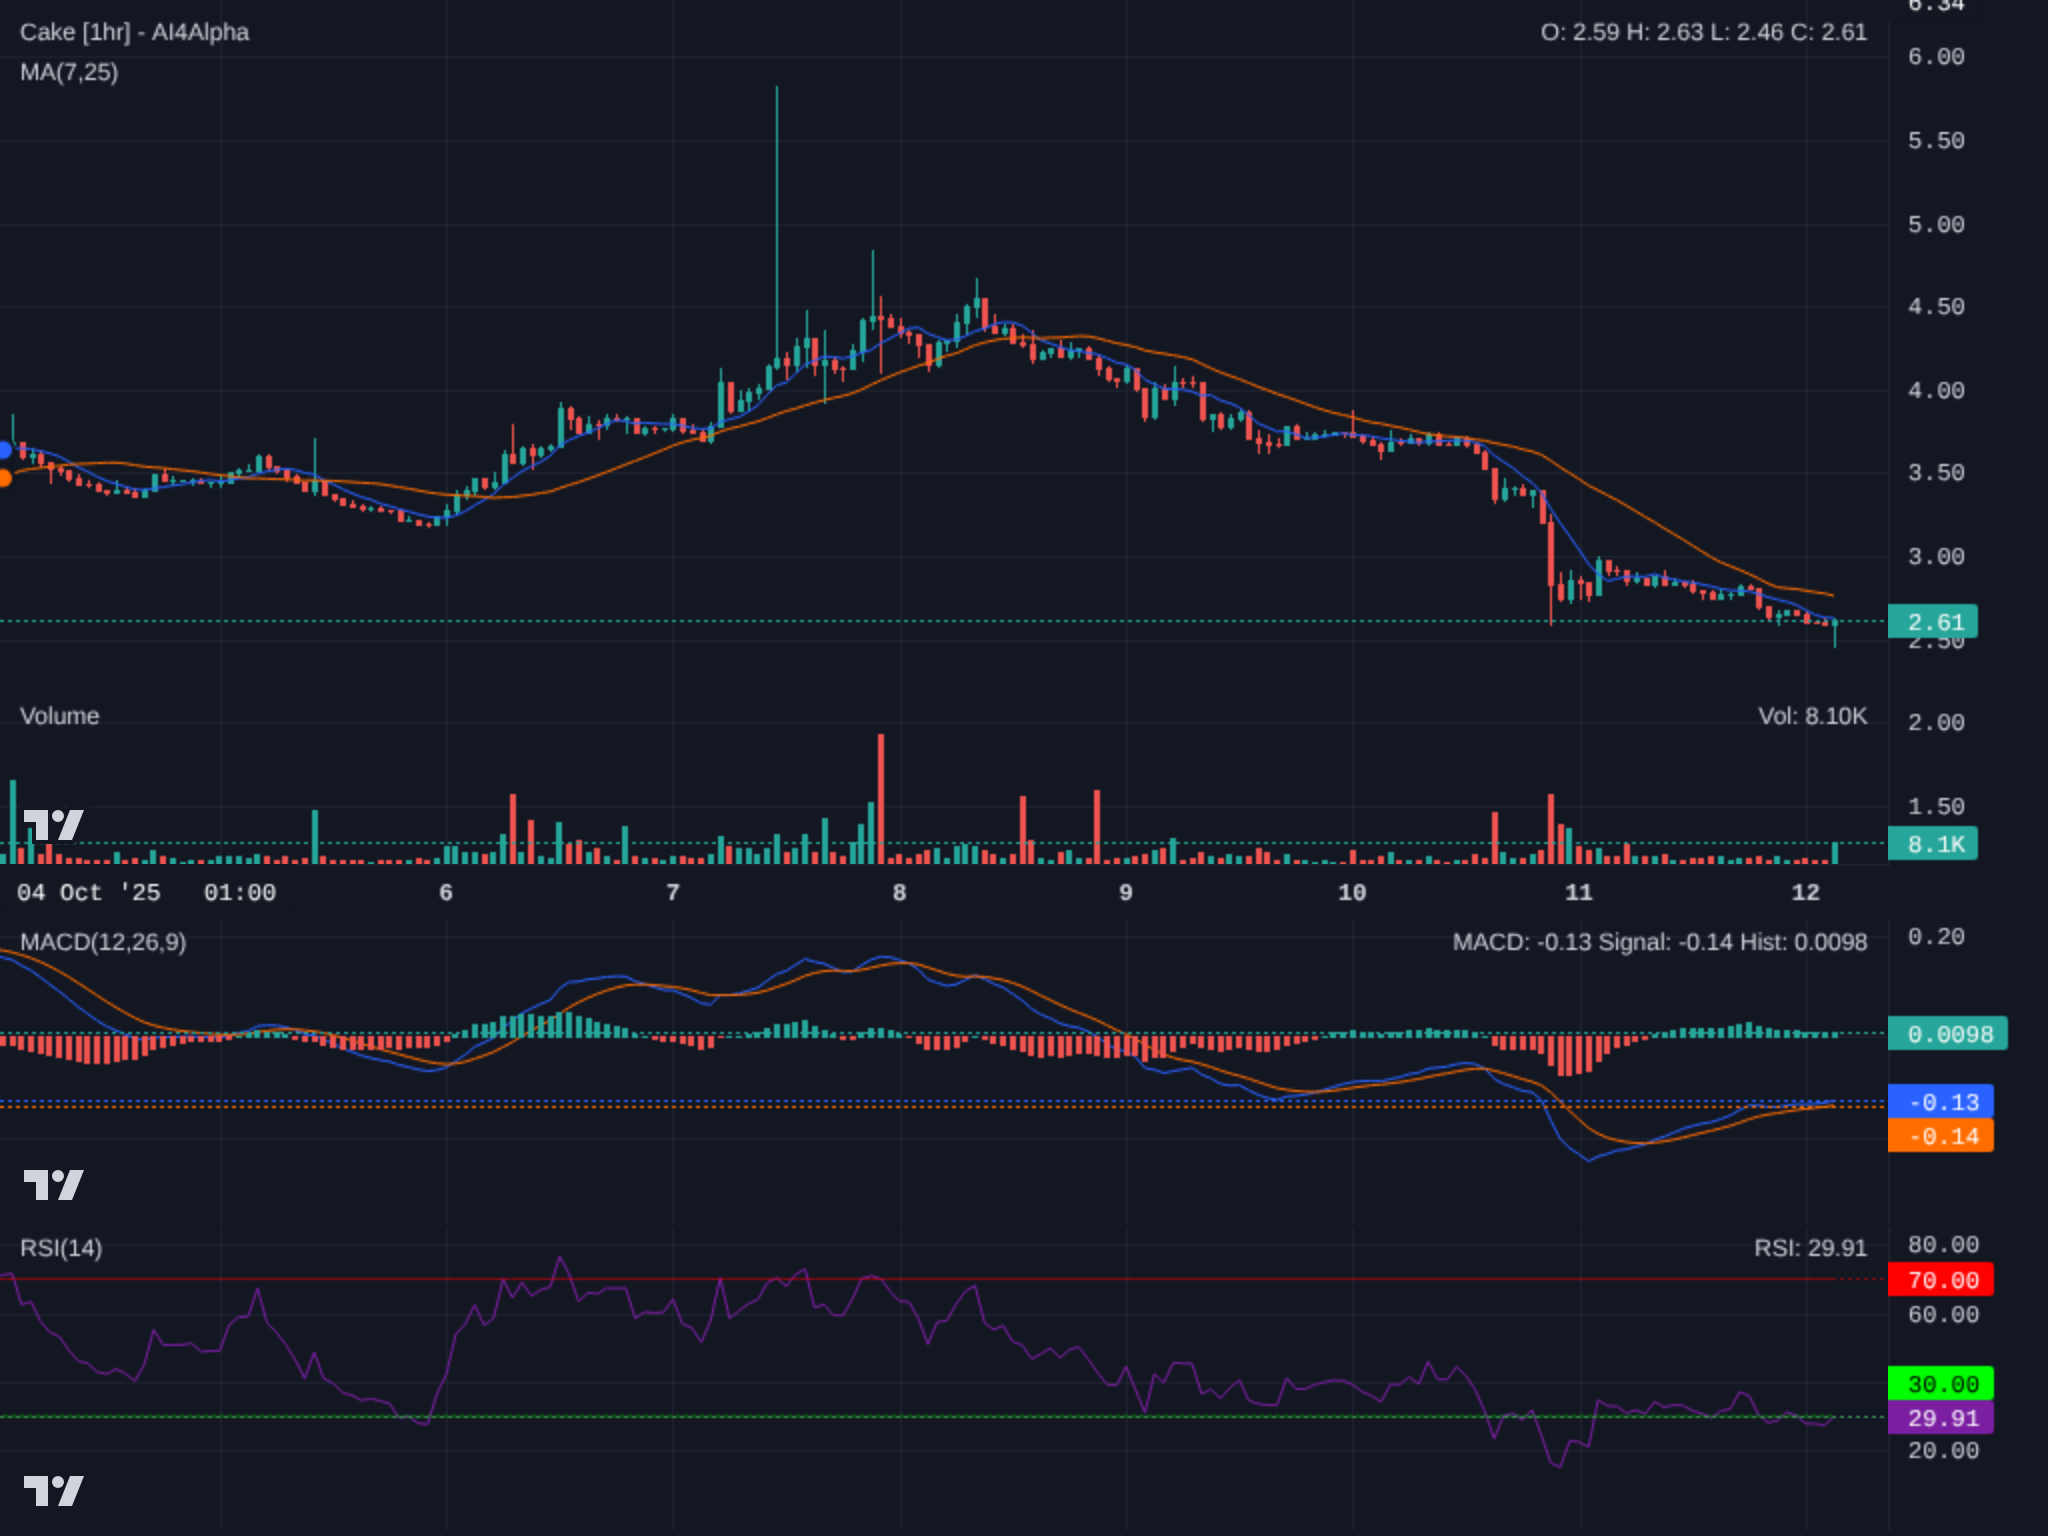Click the purple 29.91 RSI tag
This screenshot has width=2048, height=1536.
pos(1940,1418)
